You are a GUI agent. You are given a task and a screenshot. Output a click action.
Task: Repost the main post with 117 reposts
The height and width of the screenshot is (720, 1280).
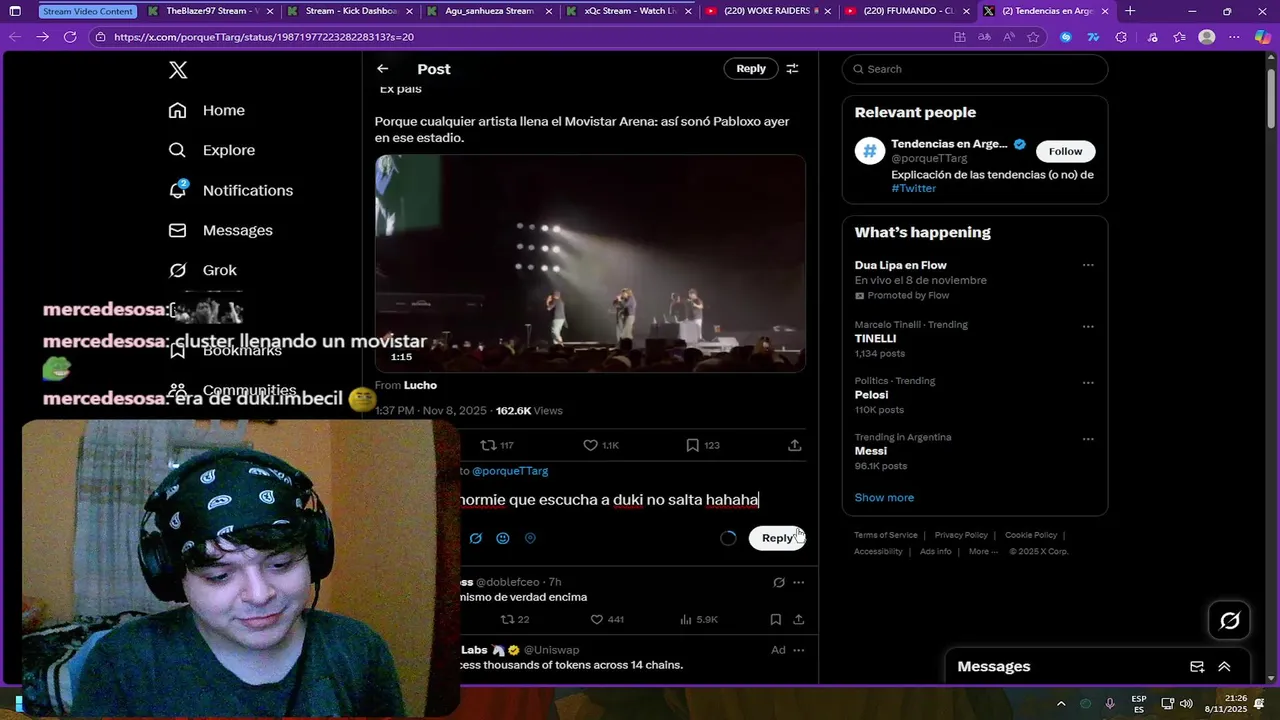click(x=497, y=445)
